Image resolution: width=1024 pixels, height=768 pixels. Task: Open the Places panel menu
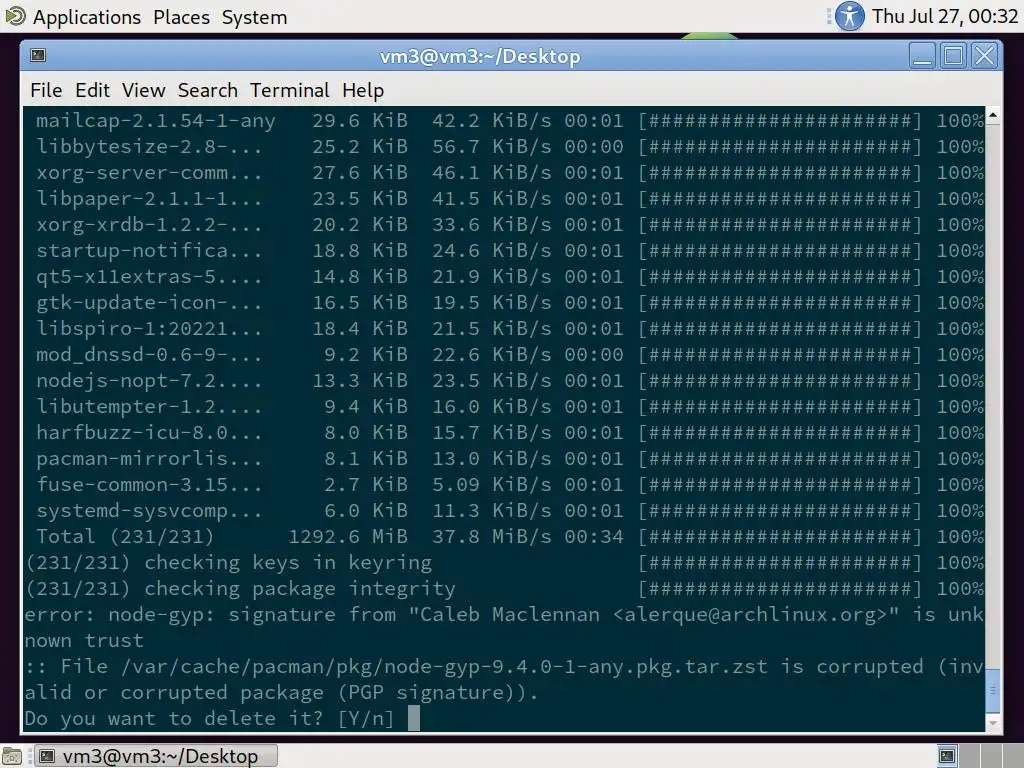(182, 17)
